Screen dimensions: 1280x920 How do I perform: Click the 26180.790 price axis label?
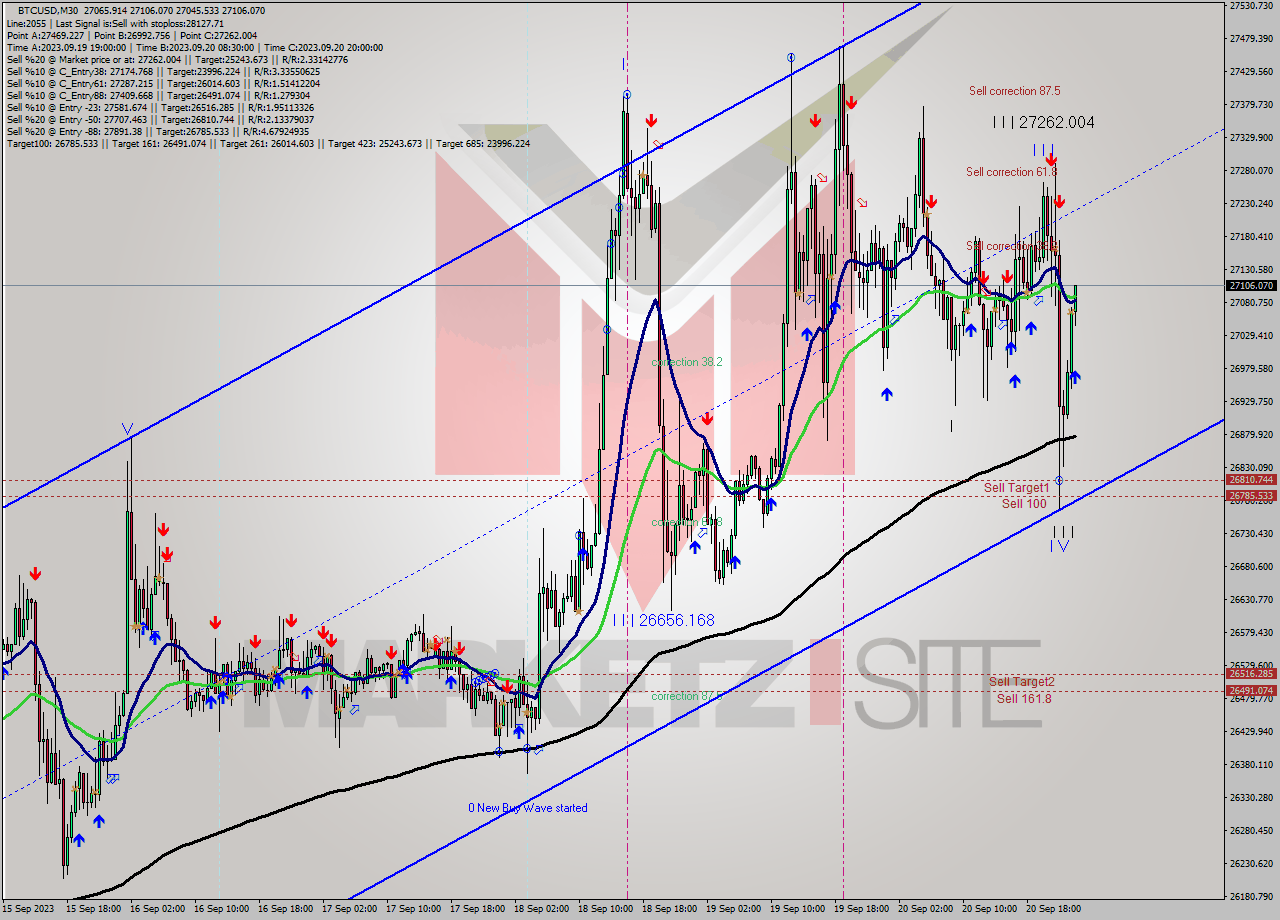point(1251,896)
